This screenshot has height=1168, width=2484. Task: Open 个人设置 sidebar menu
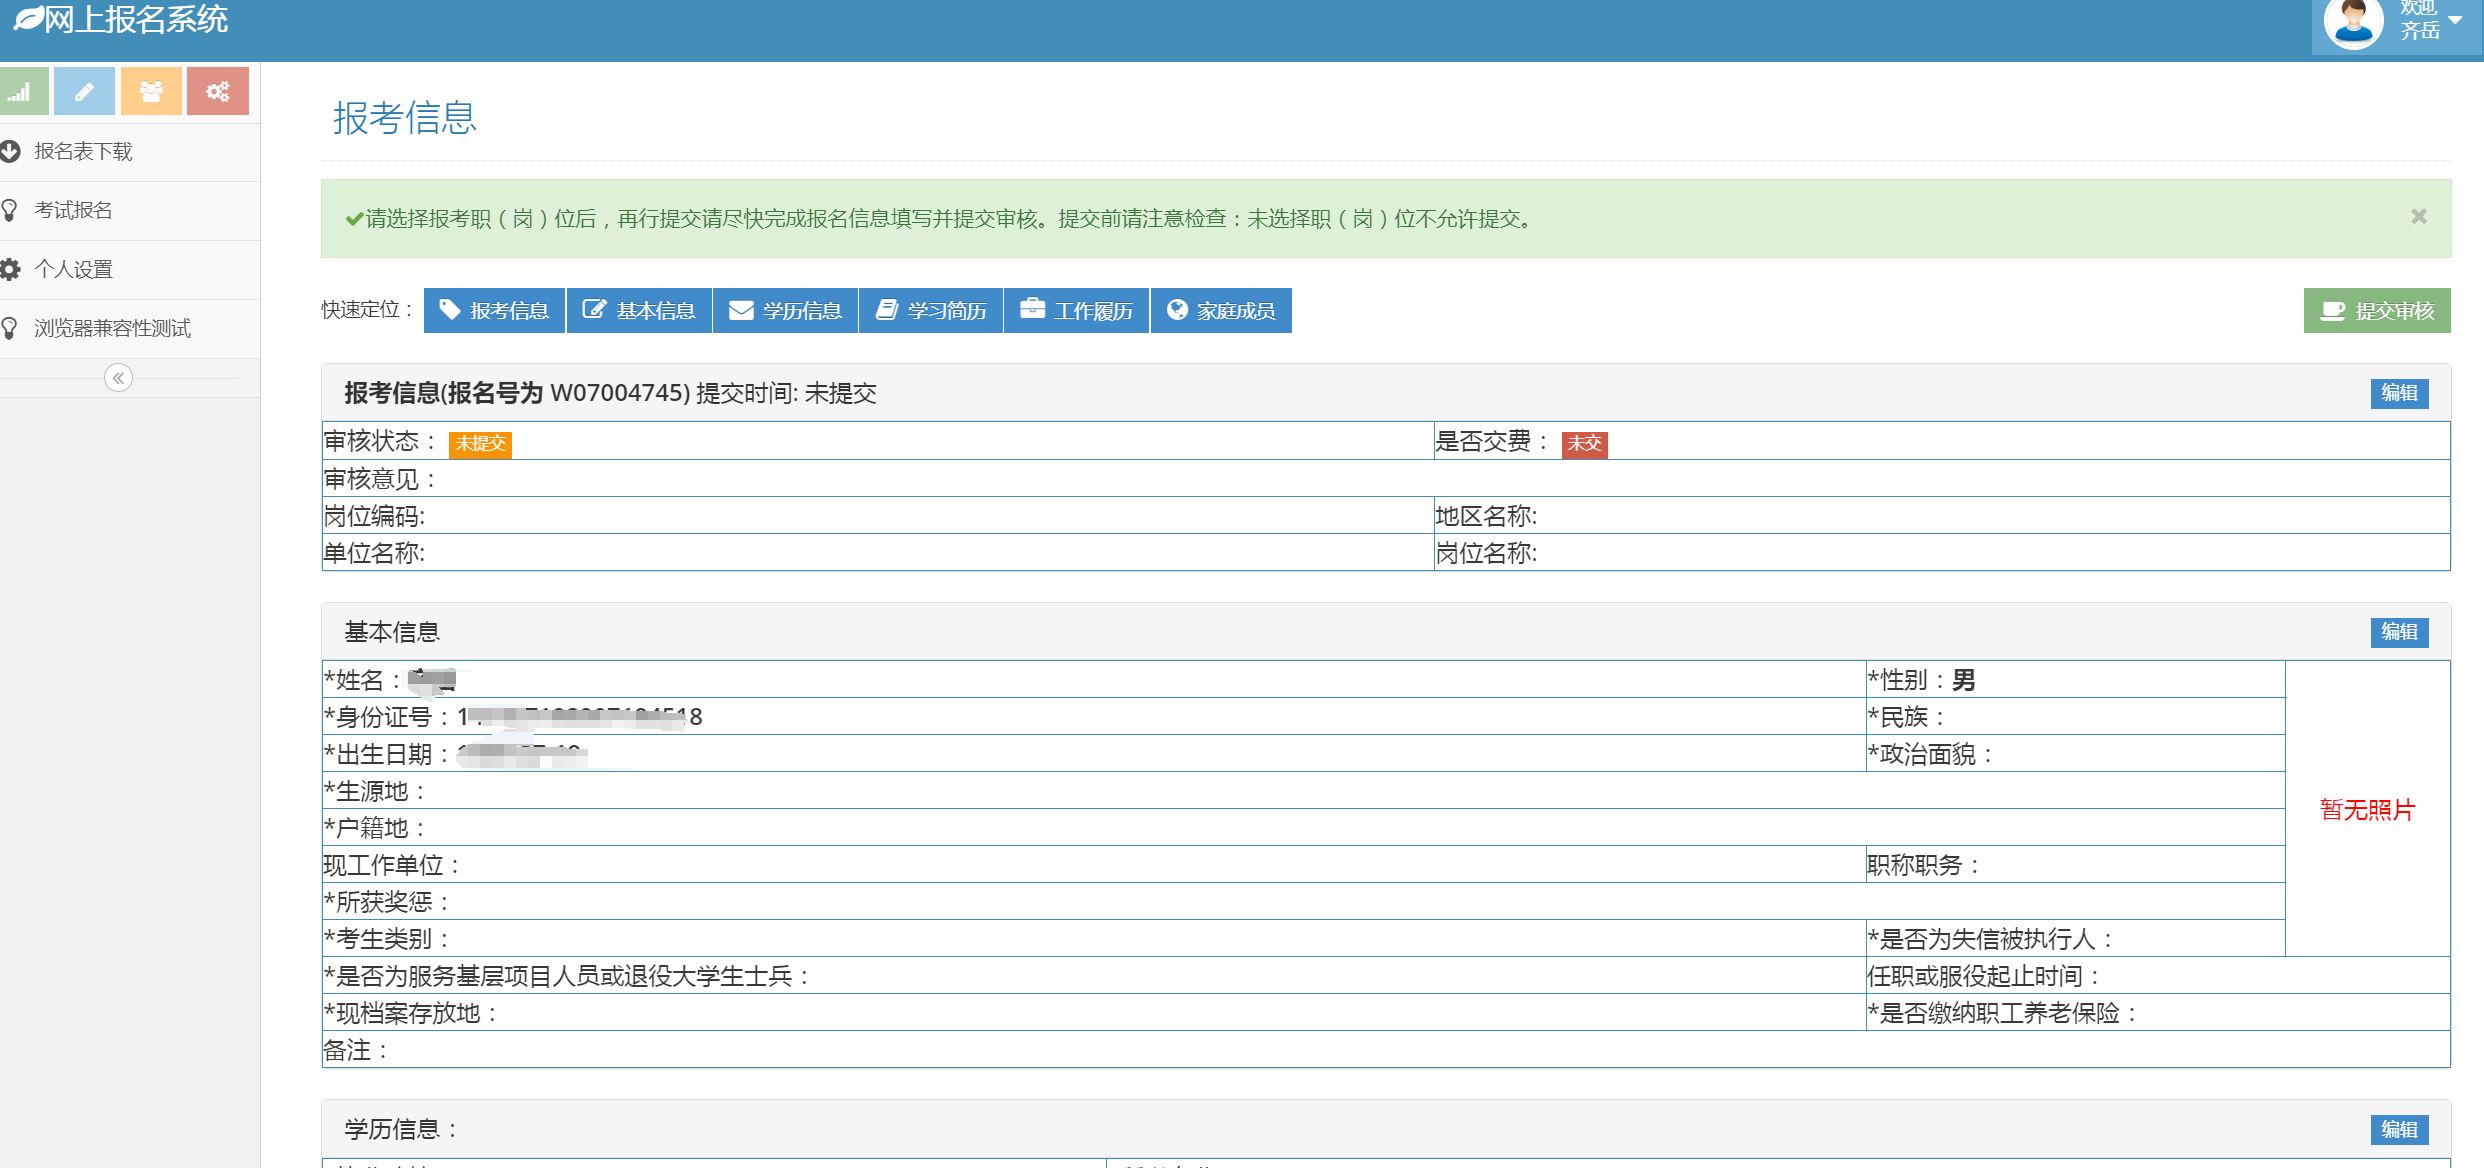pos(73,270)
